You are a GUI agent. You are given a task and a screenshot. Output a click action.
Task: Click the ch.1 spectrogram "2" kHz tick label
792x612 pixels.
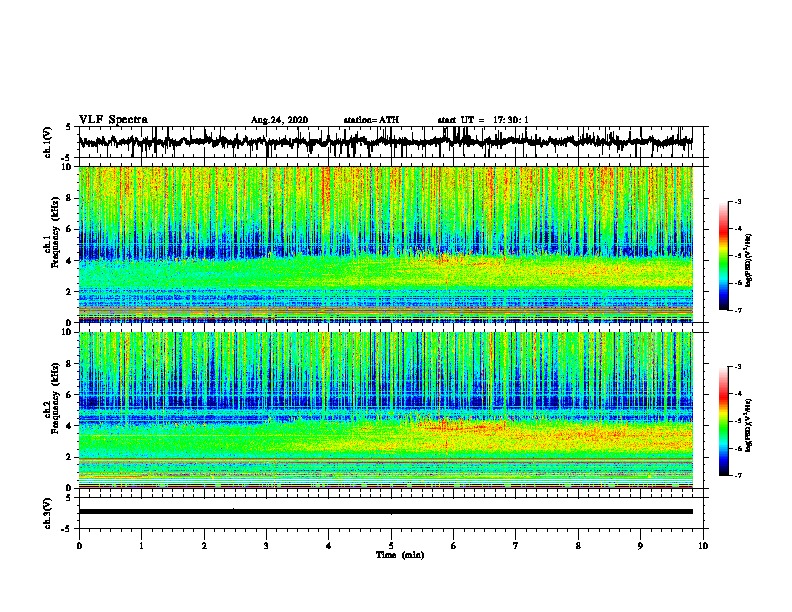point(70,292)
